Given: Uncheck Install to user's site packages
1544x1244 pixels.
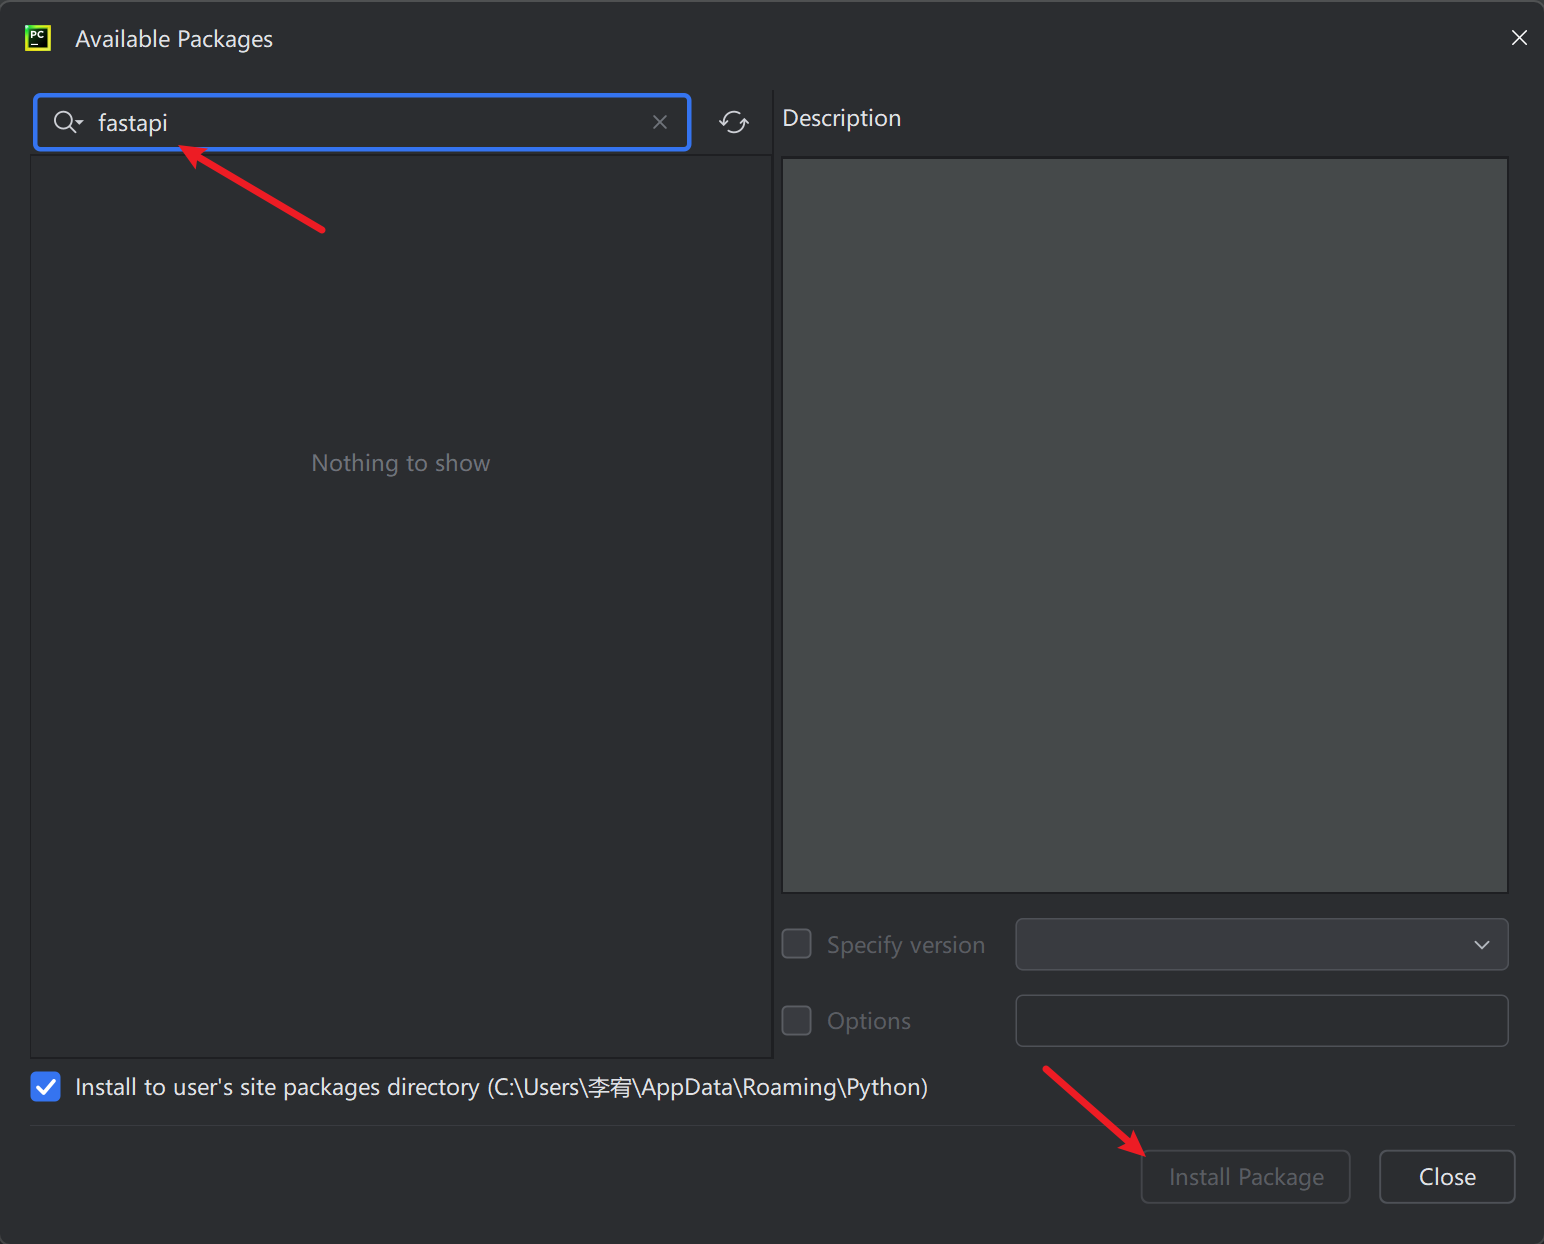Looking at the screenshot, I should click(46, 1086).
